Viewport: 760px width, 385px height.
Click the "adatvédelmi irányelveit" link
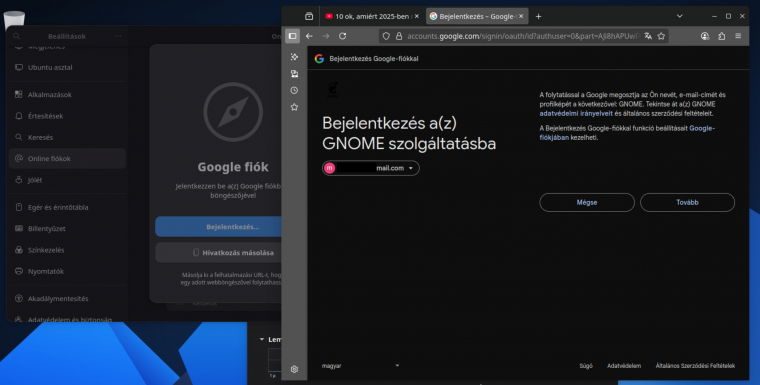click(576, 113)
